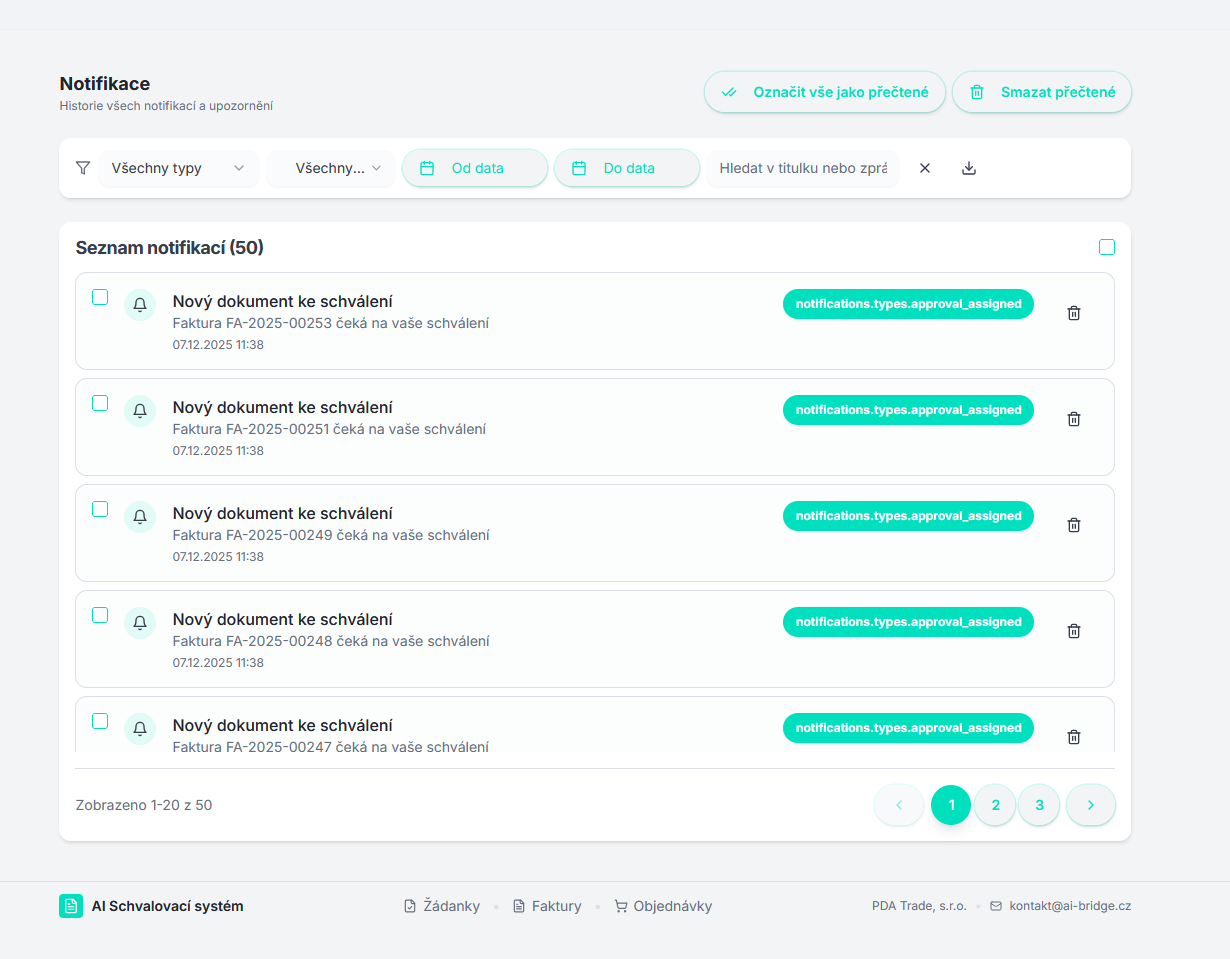The image size is (1230, 959).
Task: Click trash icon on FA-2025-00248 row
Action: click(x=1074, y=631)
